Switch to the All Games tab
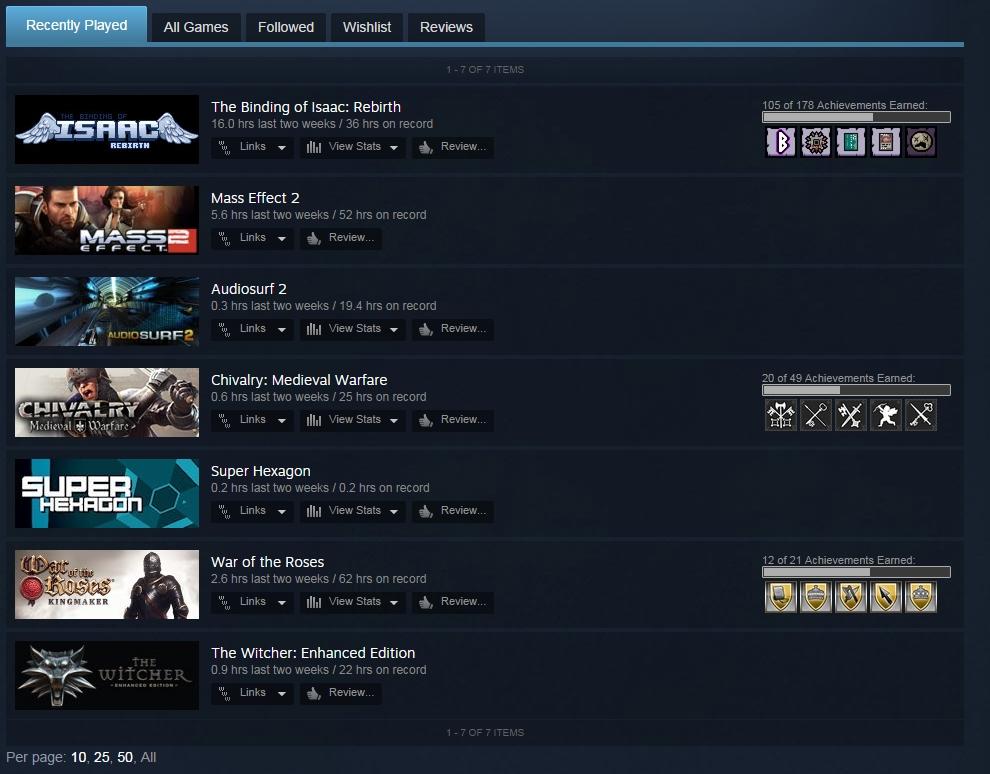 click(x=196, y=27)
